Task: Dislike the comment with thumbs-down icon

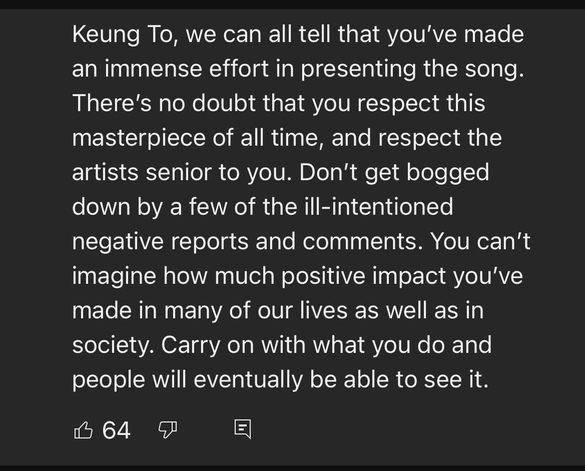Action: tap(168, 430)
